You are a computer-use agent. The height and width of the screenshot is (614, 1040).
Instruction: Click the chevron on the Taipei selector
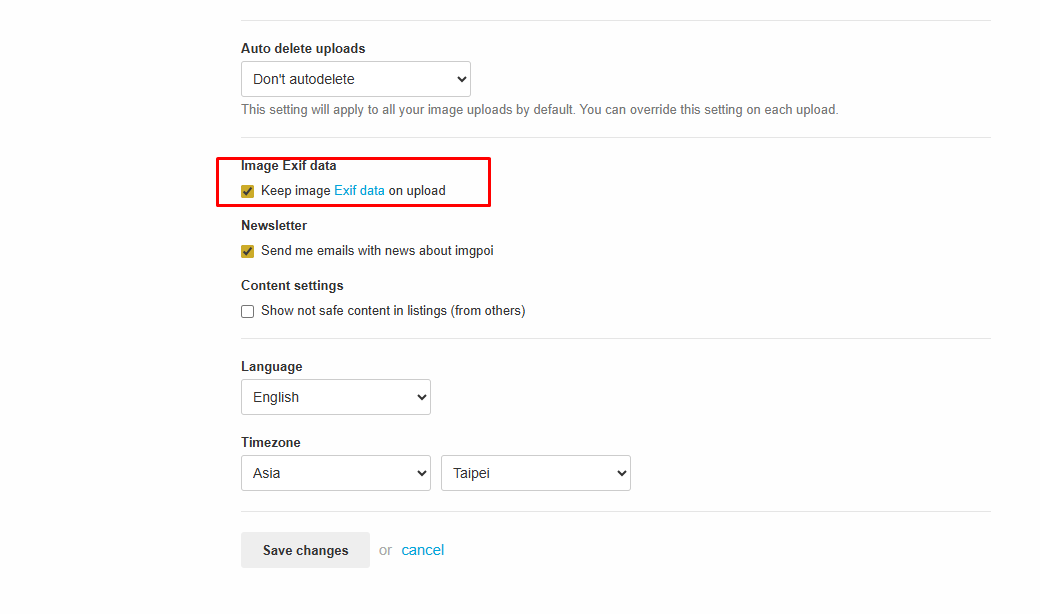620,473
